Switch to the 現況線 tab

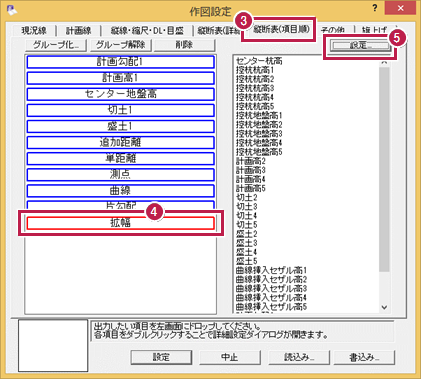34,31
